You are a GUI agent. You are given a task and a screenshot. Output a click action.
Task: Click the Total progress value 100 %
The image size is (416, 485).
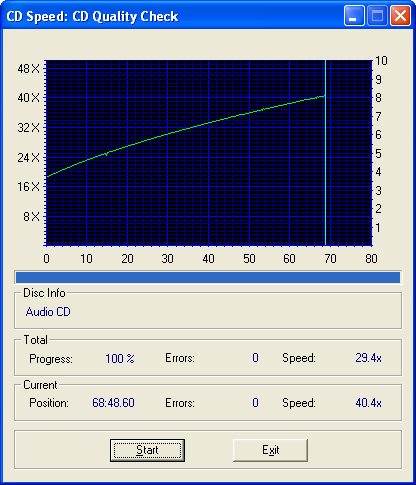120,359
